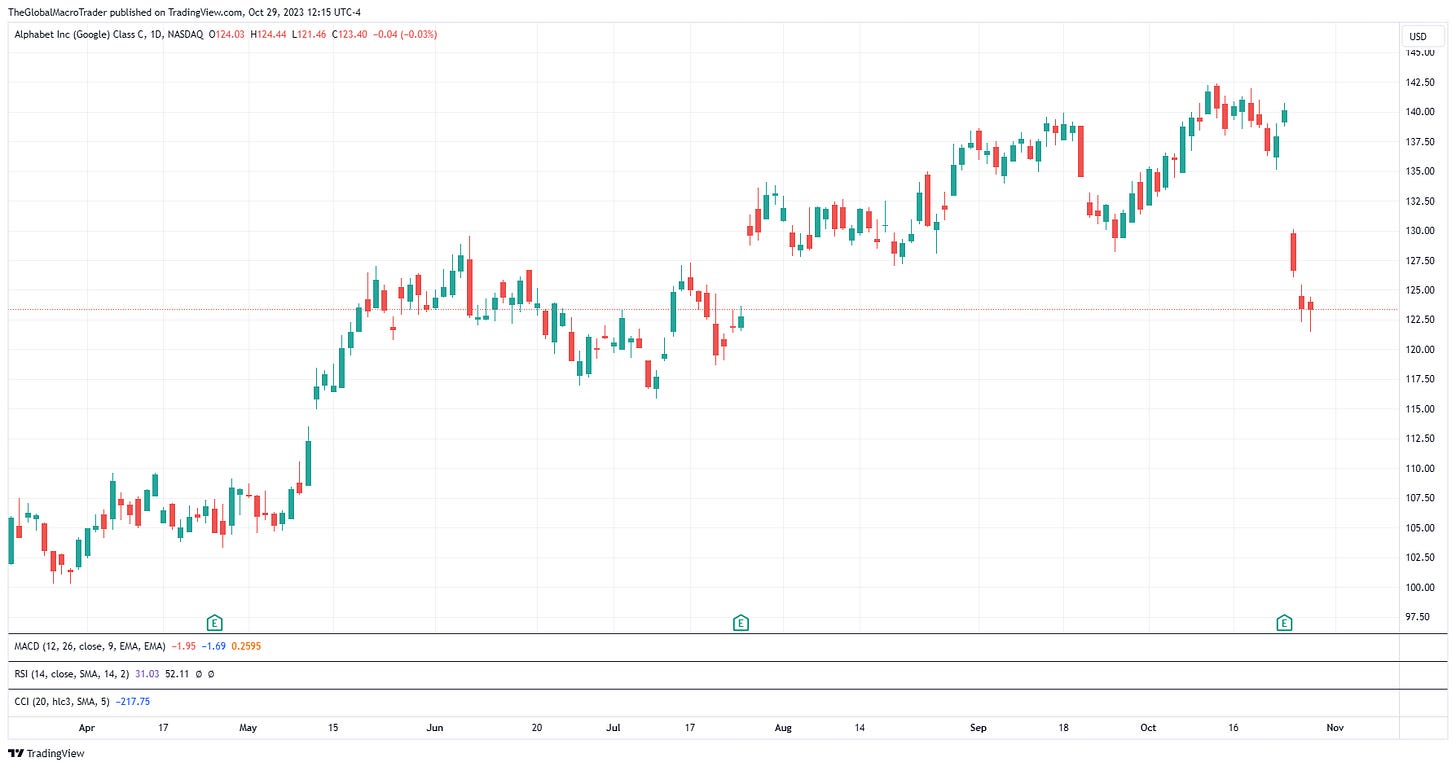The width and height of the screenshot is (1456, 768).
Task: Click the May label on the time axis
Action: 250,728
